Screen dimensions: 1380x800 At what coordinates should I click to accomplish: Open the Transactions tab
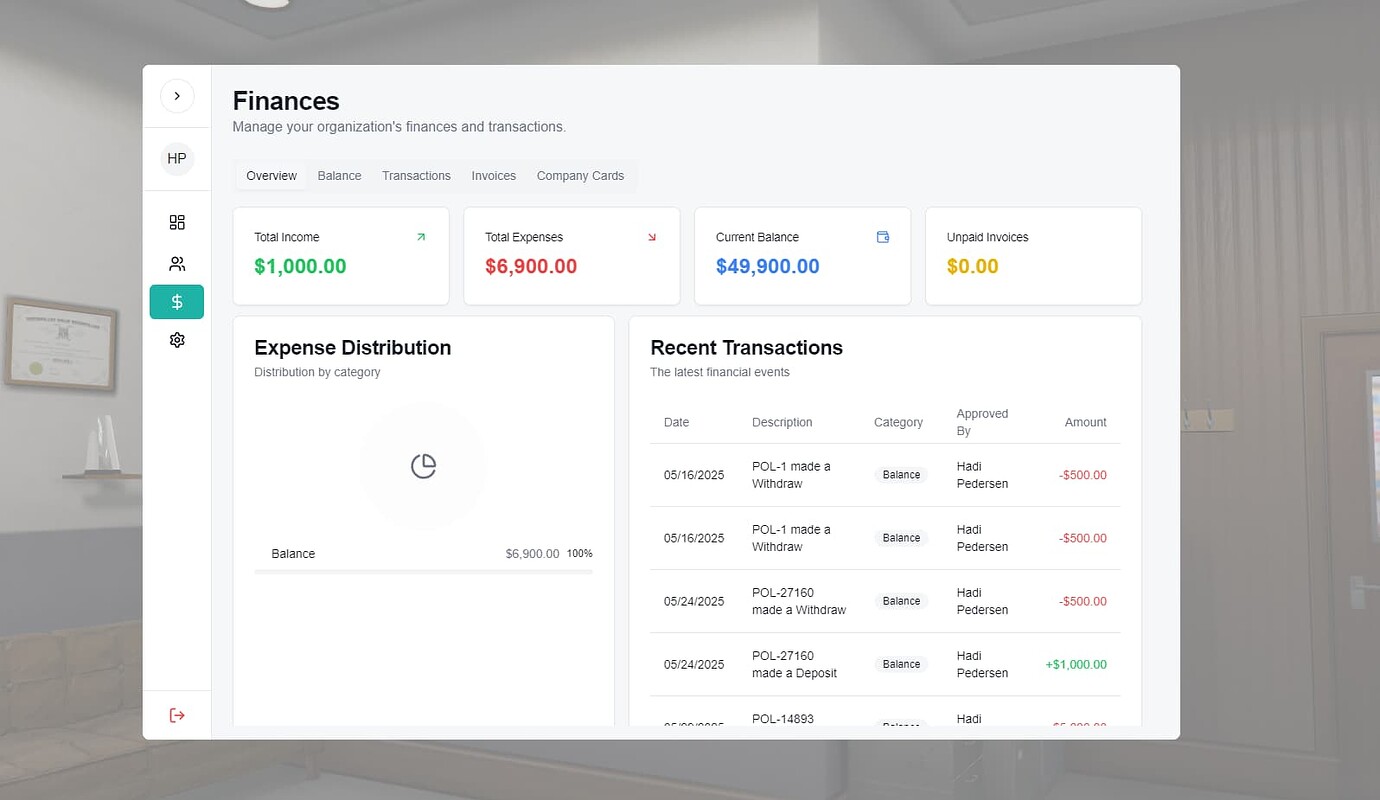(x=416, y=176)
